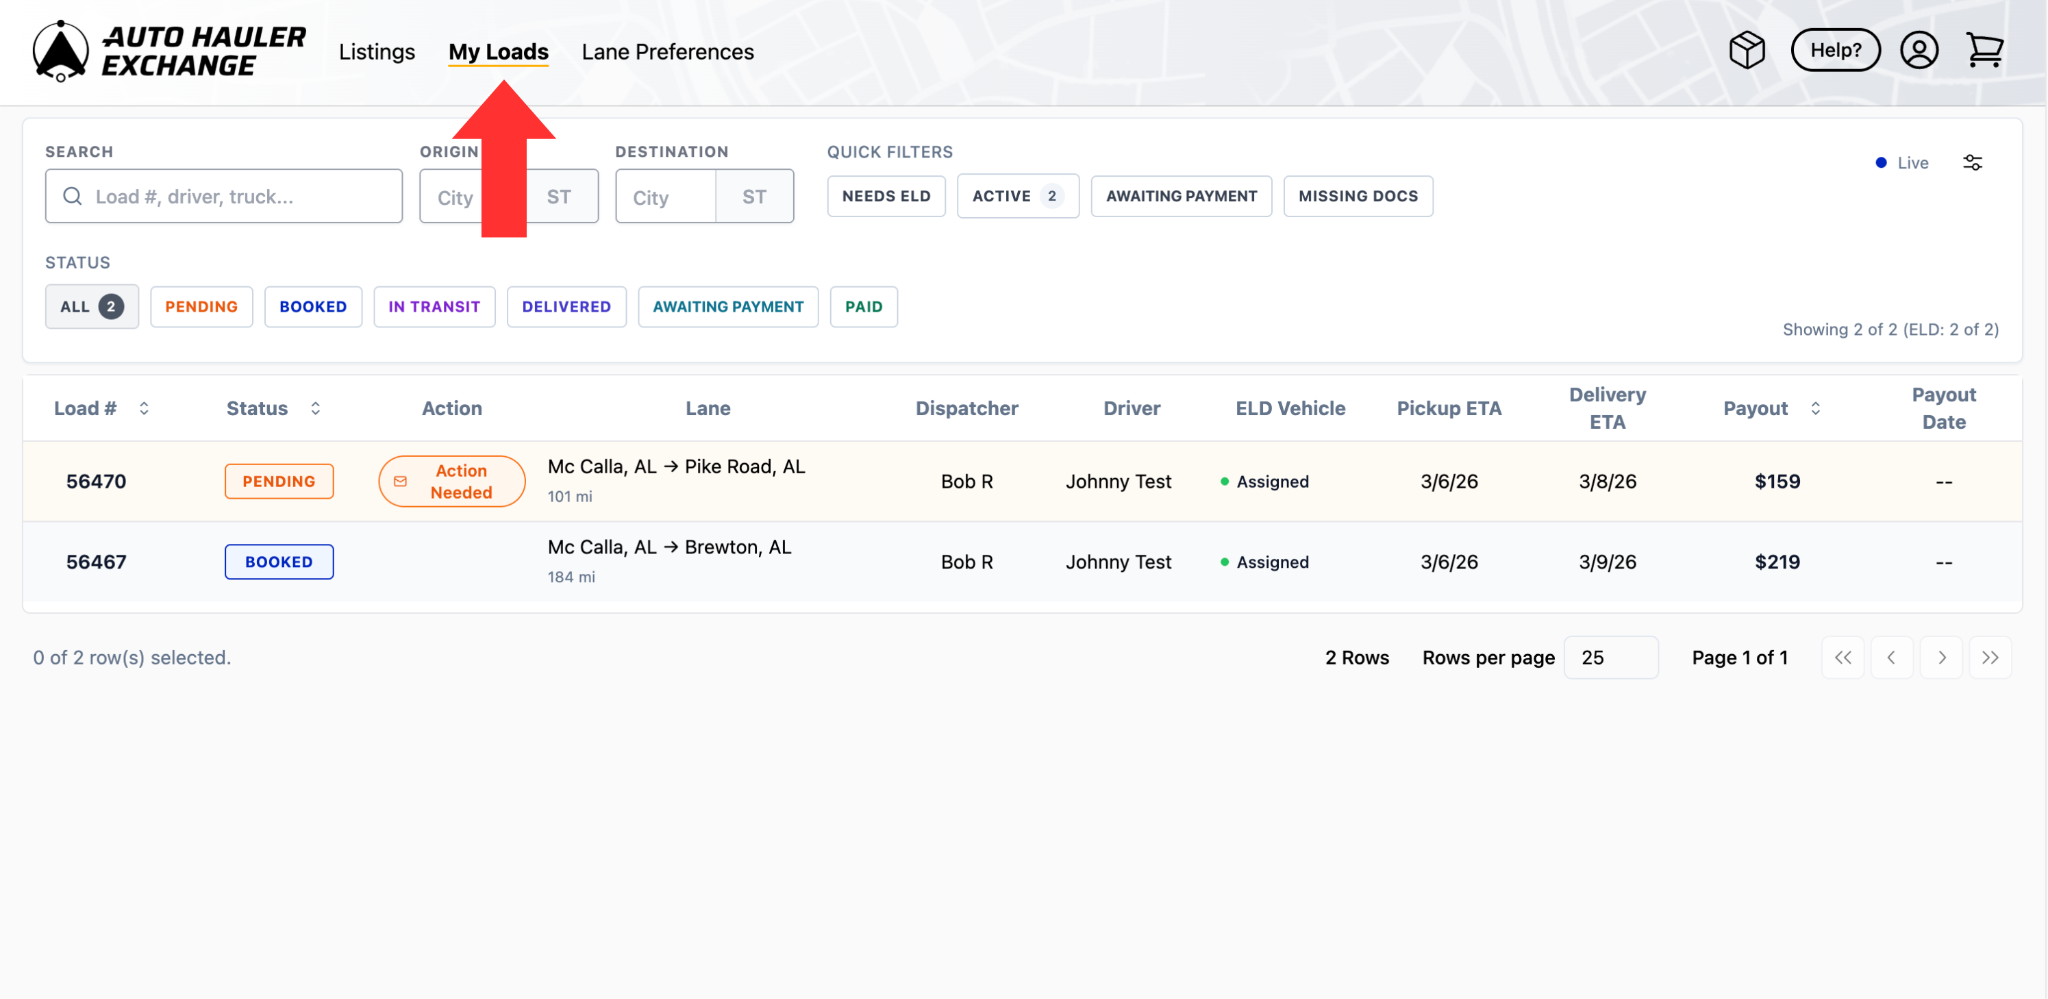Go to the last page with double-chevron
The image size is (2048, 999).
click(1990, 658)
